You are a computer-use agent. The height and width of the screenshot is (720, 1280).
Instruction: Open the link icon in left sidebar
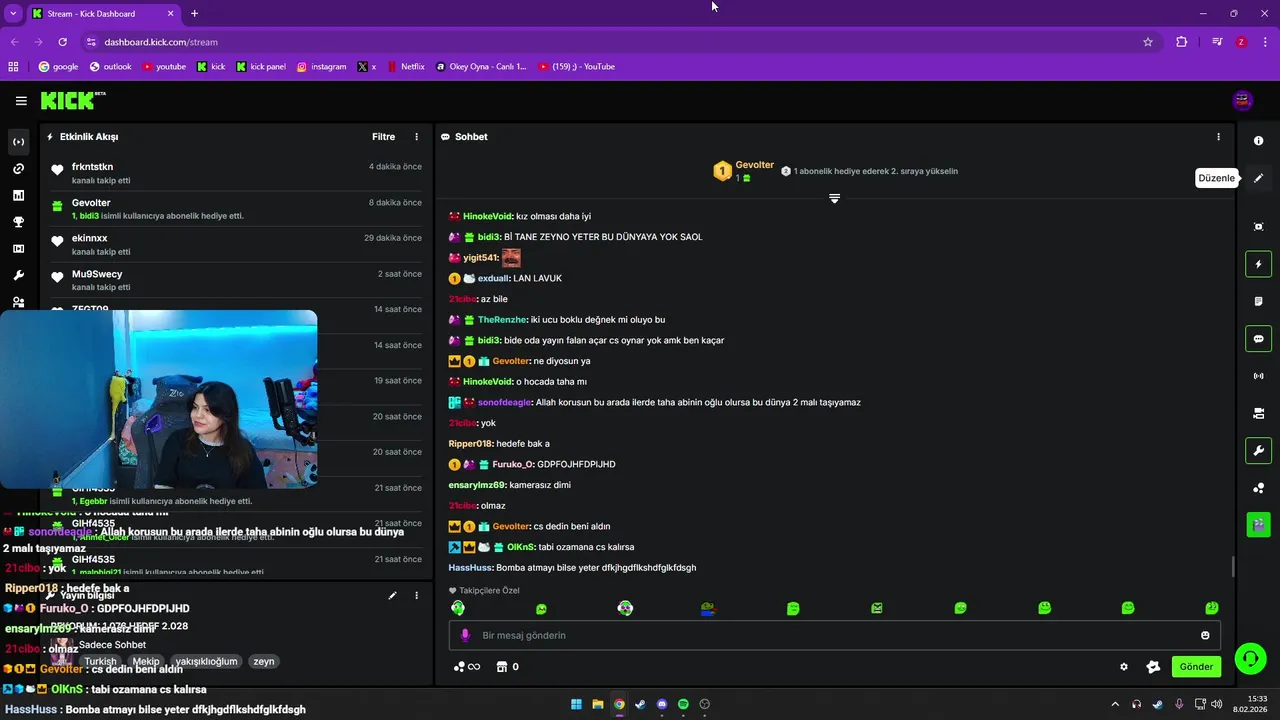(x=18, y=169)
